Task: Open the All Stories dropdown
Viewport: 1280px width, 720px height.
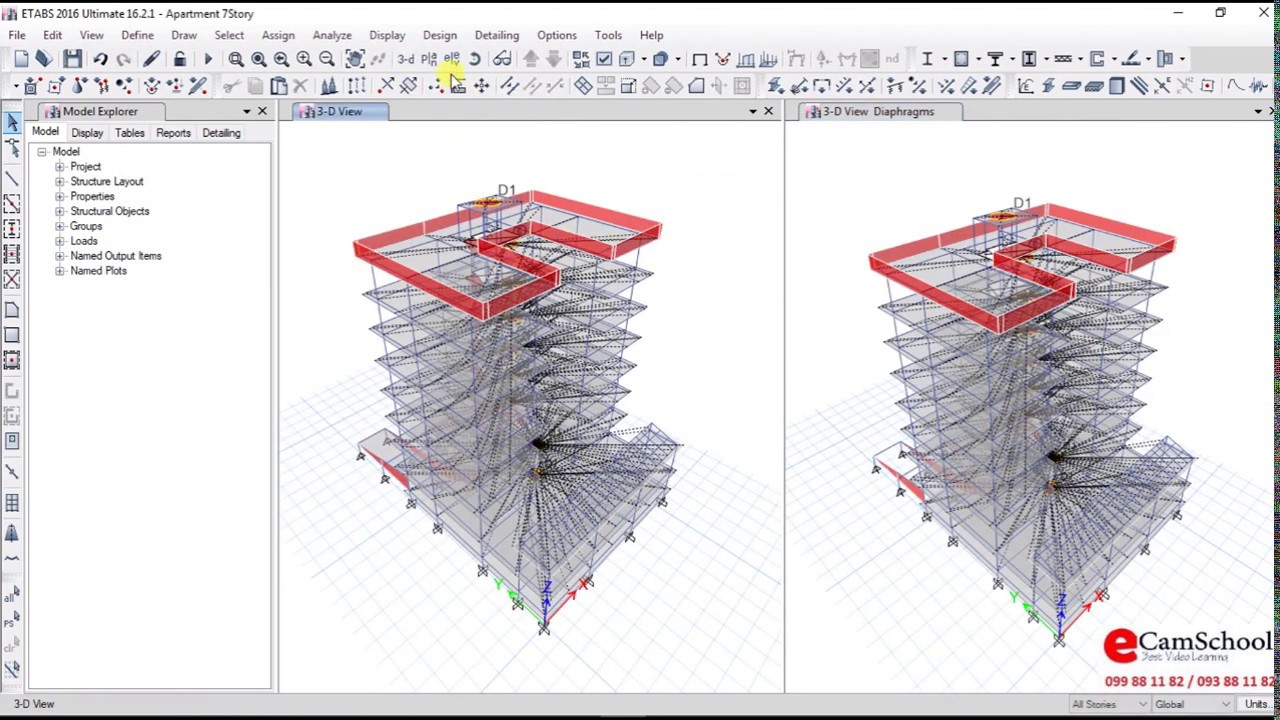Action: (x=1109, y=705)
